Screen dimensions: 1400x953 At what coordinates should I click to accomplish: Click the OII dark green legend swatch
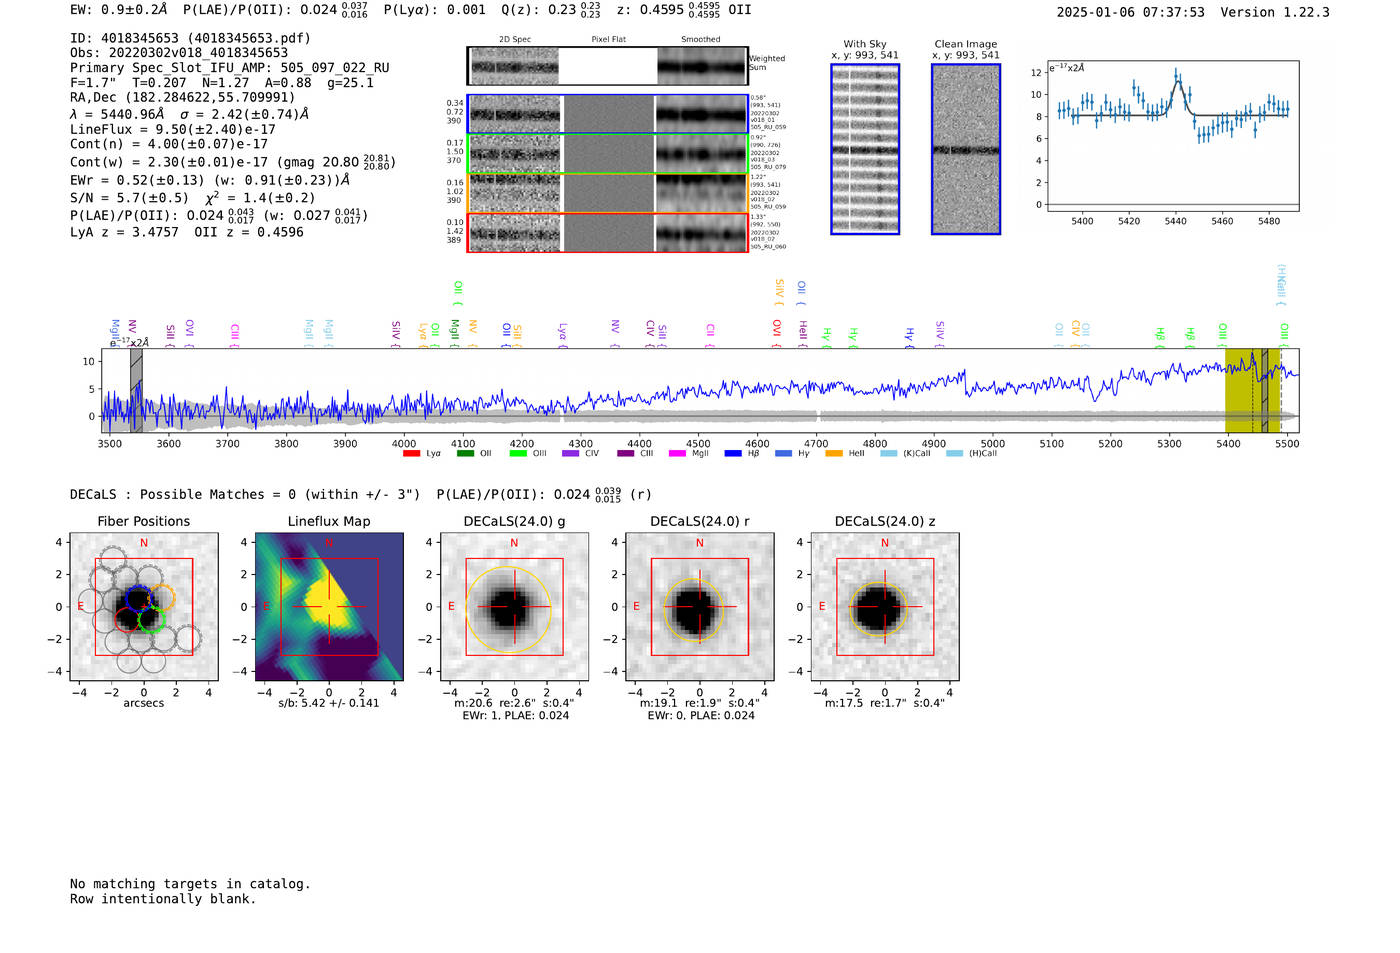pyautogui.click(x=465, y=454)
